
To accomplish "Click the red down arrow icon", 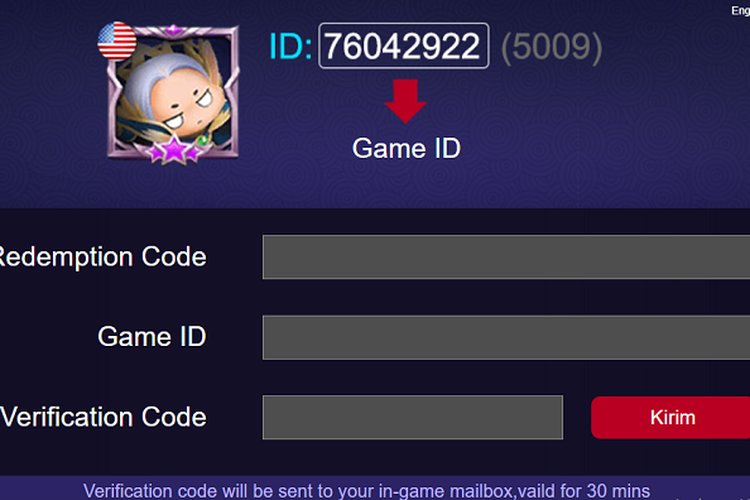I will pyautogui.click(x=405, y=101).
